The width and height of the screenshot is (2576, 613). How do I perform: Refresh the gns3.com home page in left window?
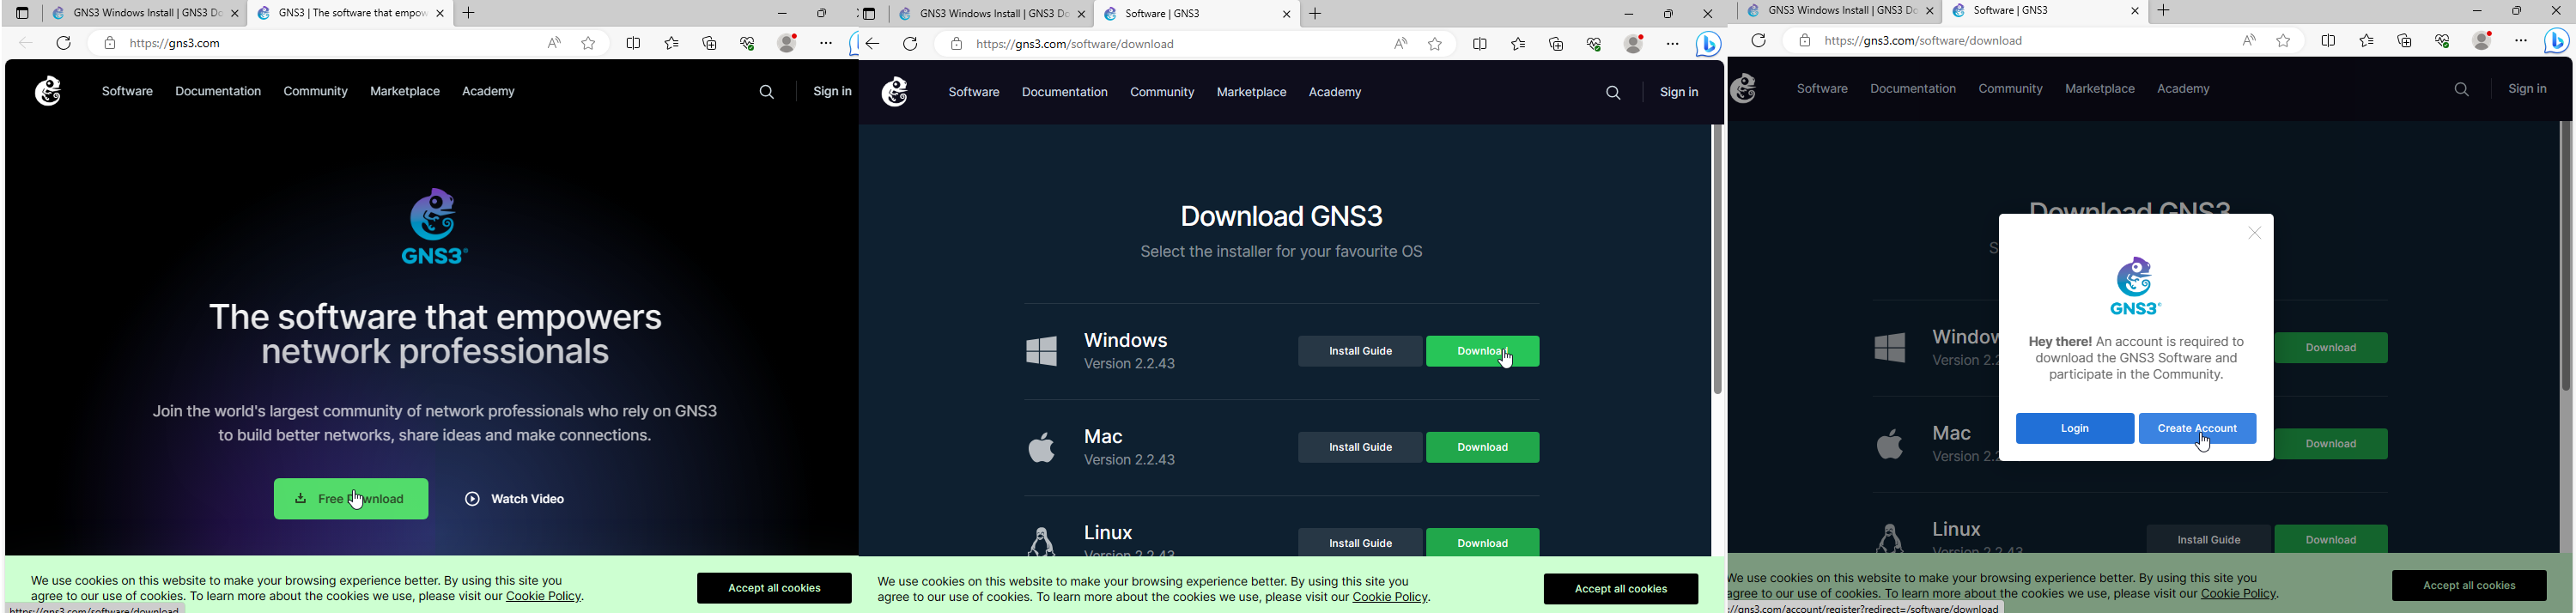tap(64, 43)
